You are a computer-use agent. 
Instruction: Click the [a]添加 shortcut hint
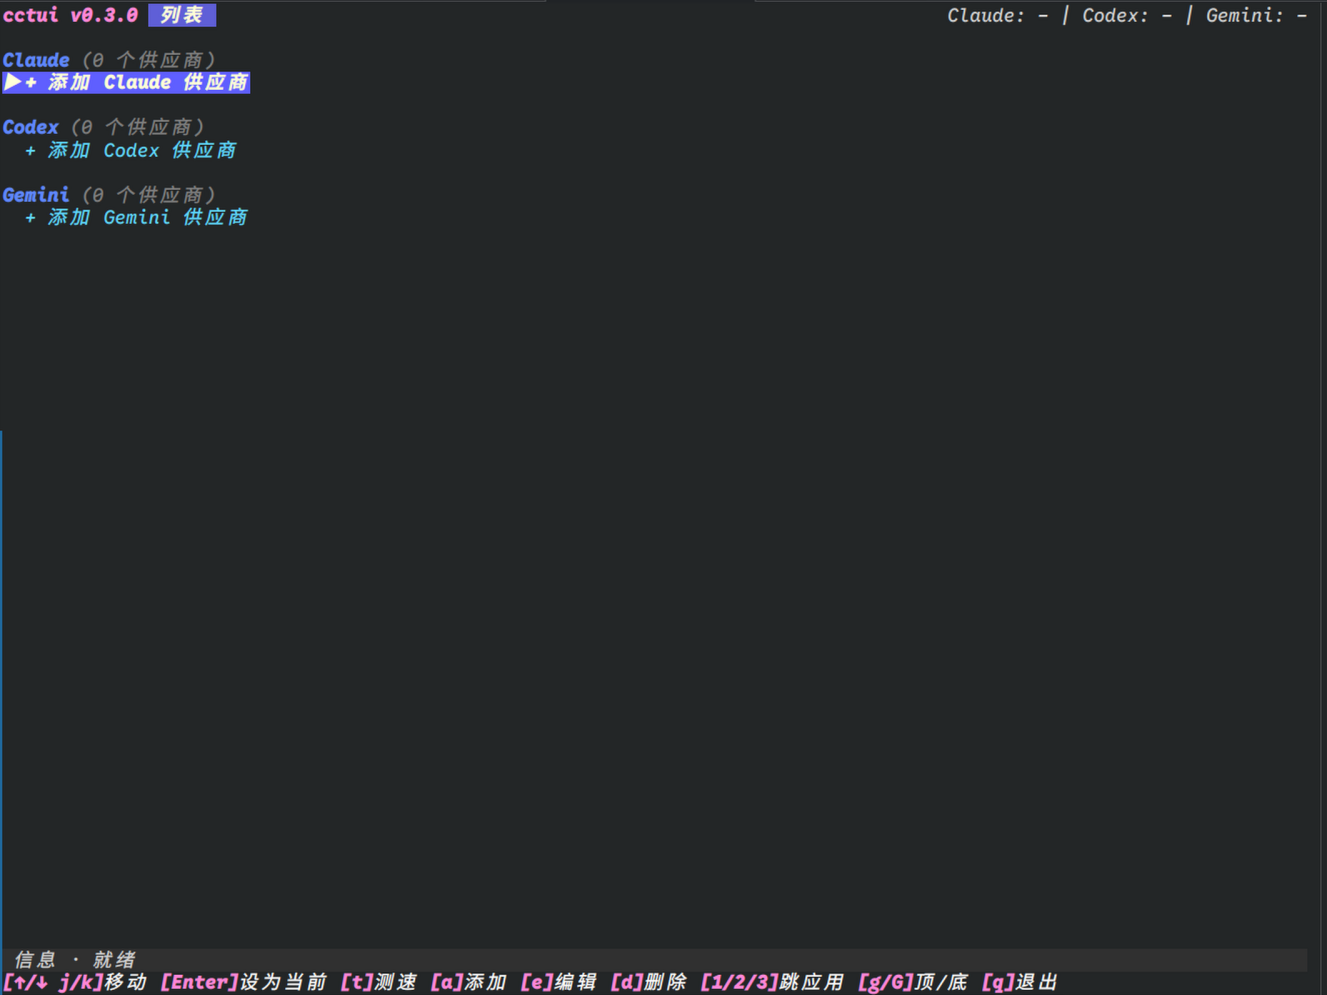[x=469, y=983]
